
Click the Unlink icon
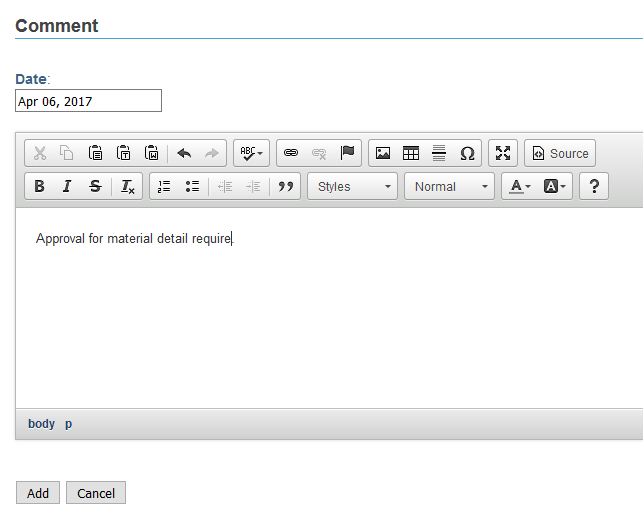(319, 153)
